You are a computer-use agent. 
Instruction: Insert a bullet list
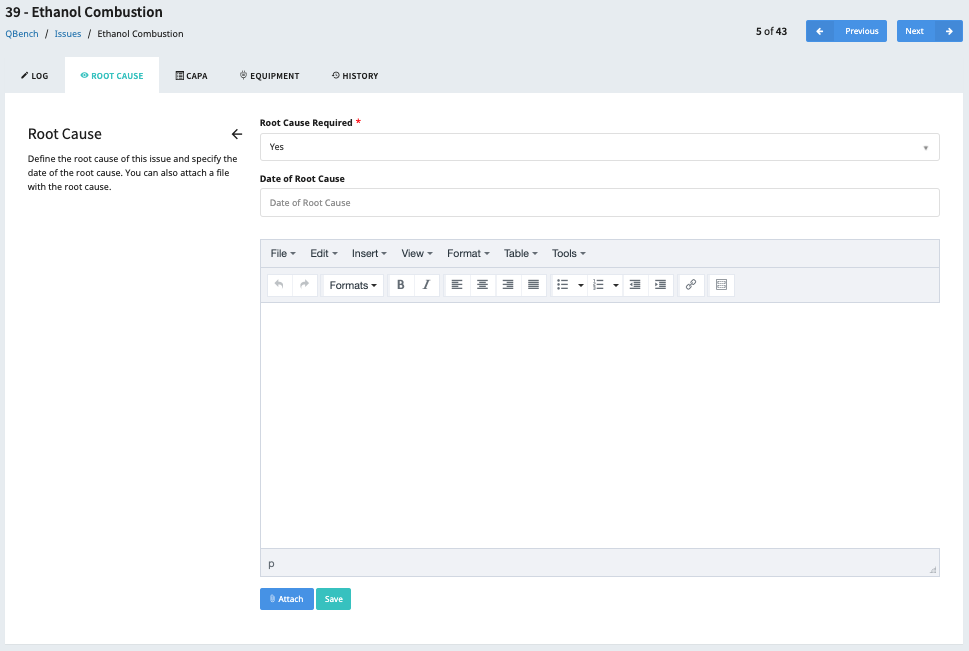(562, 285)
